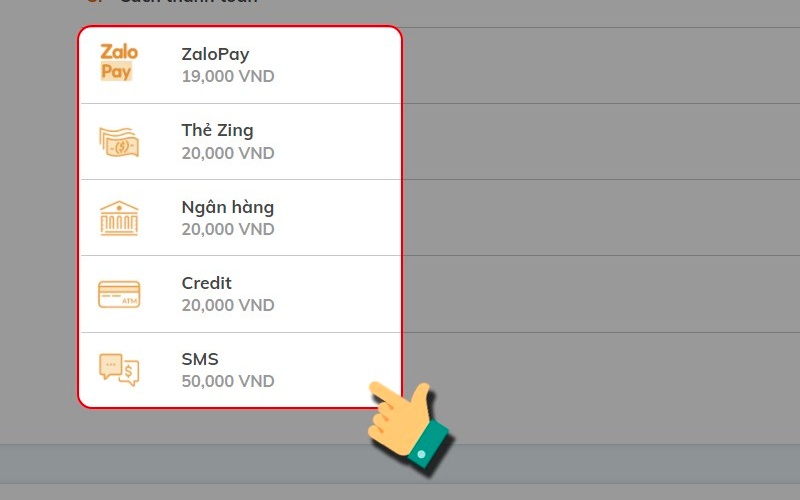The width and height of the screenshot is (800, 500).
Task: Click the 20,000 VND price under Ngân hàng
Action: click(x=228, y=229)
